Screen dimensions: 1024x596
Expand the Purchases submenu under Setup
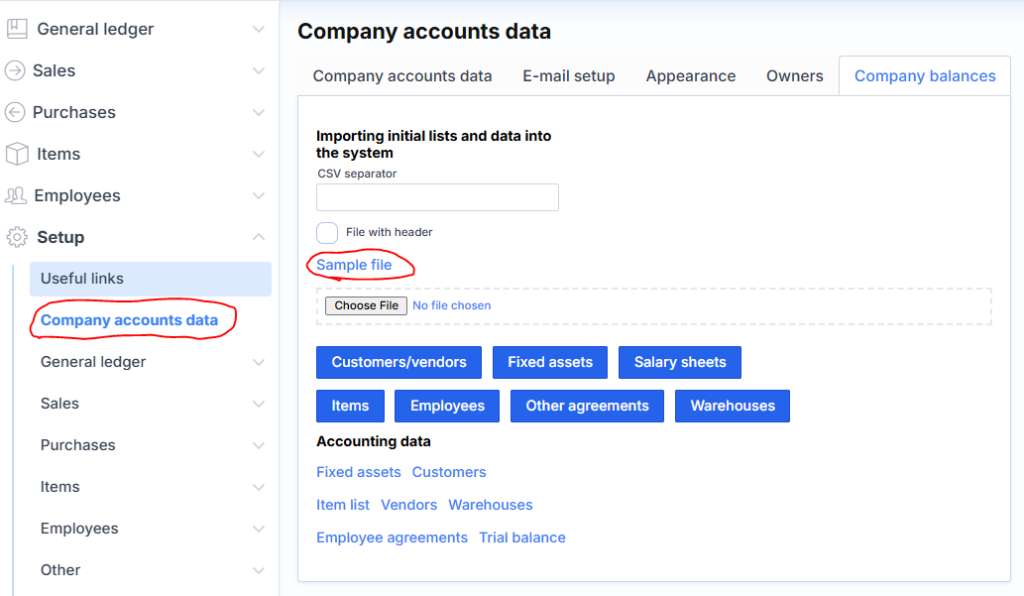point(259,445)
